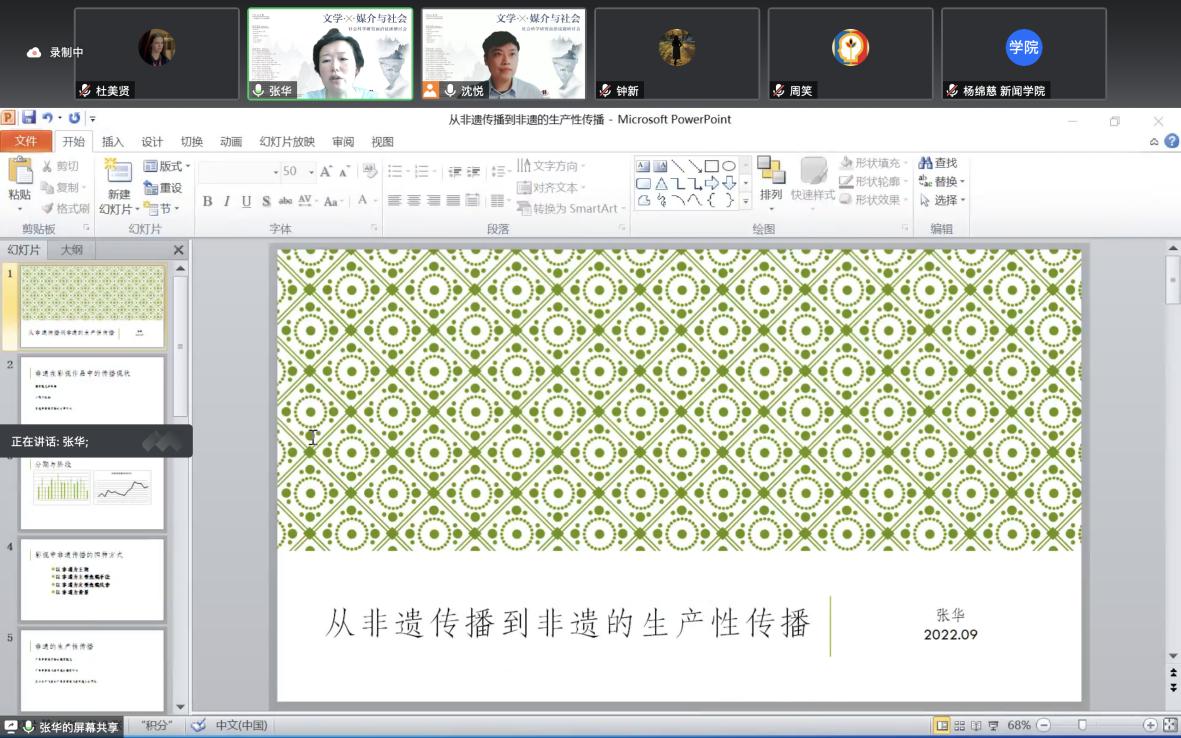Open PowerPoint Help question mark icon
Screen dimensions: 1181x738
(x=1171, y=141)
